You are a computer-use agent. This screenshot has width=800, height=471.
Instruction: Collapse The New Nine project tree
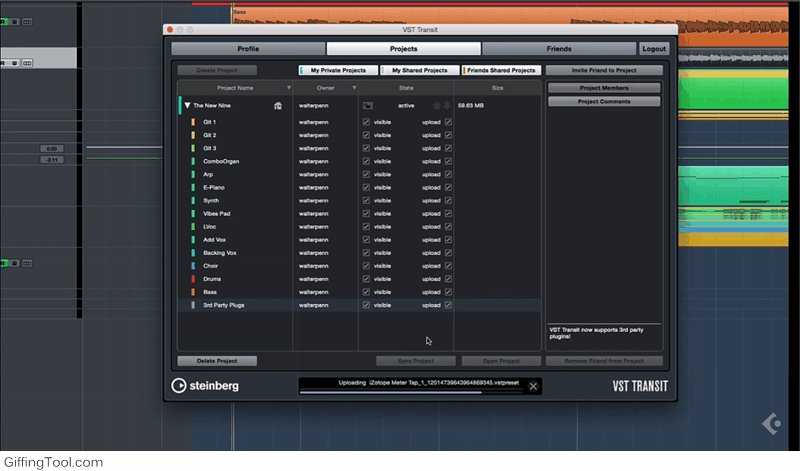click(187, 106)
